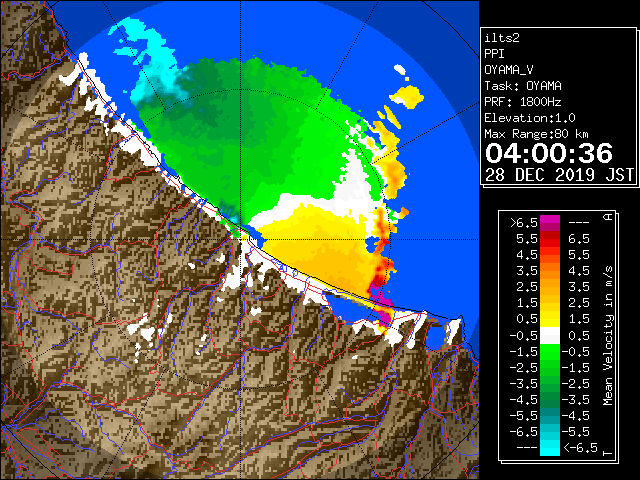Pick the yellow swatch in velocity legend
The width and height of the screenshot is (640, 480).
click(550, 319)
